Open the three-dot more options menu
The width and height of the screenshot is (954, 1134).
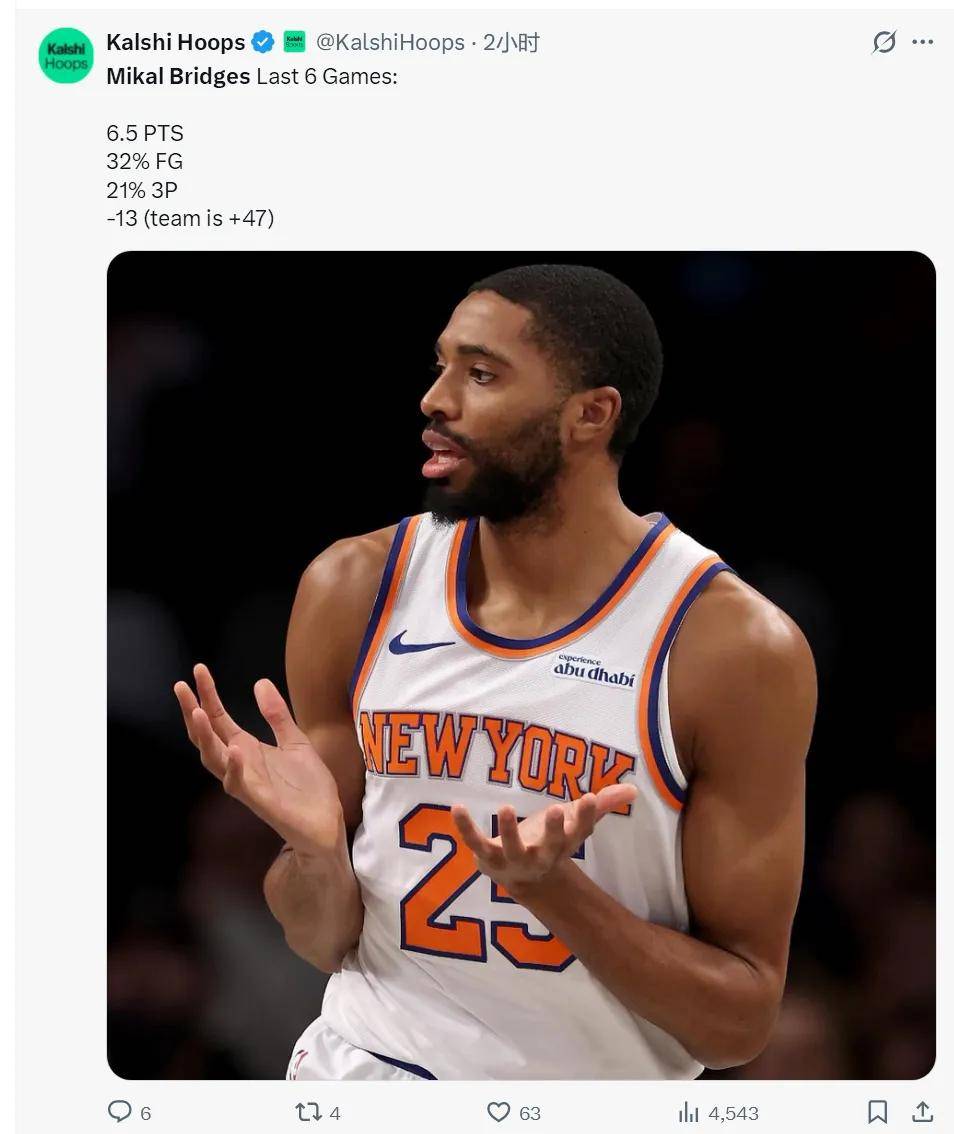(x=922, y=42)
